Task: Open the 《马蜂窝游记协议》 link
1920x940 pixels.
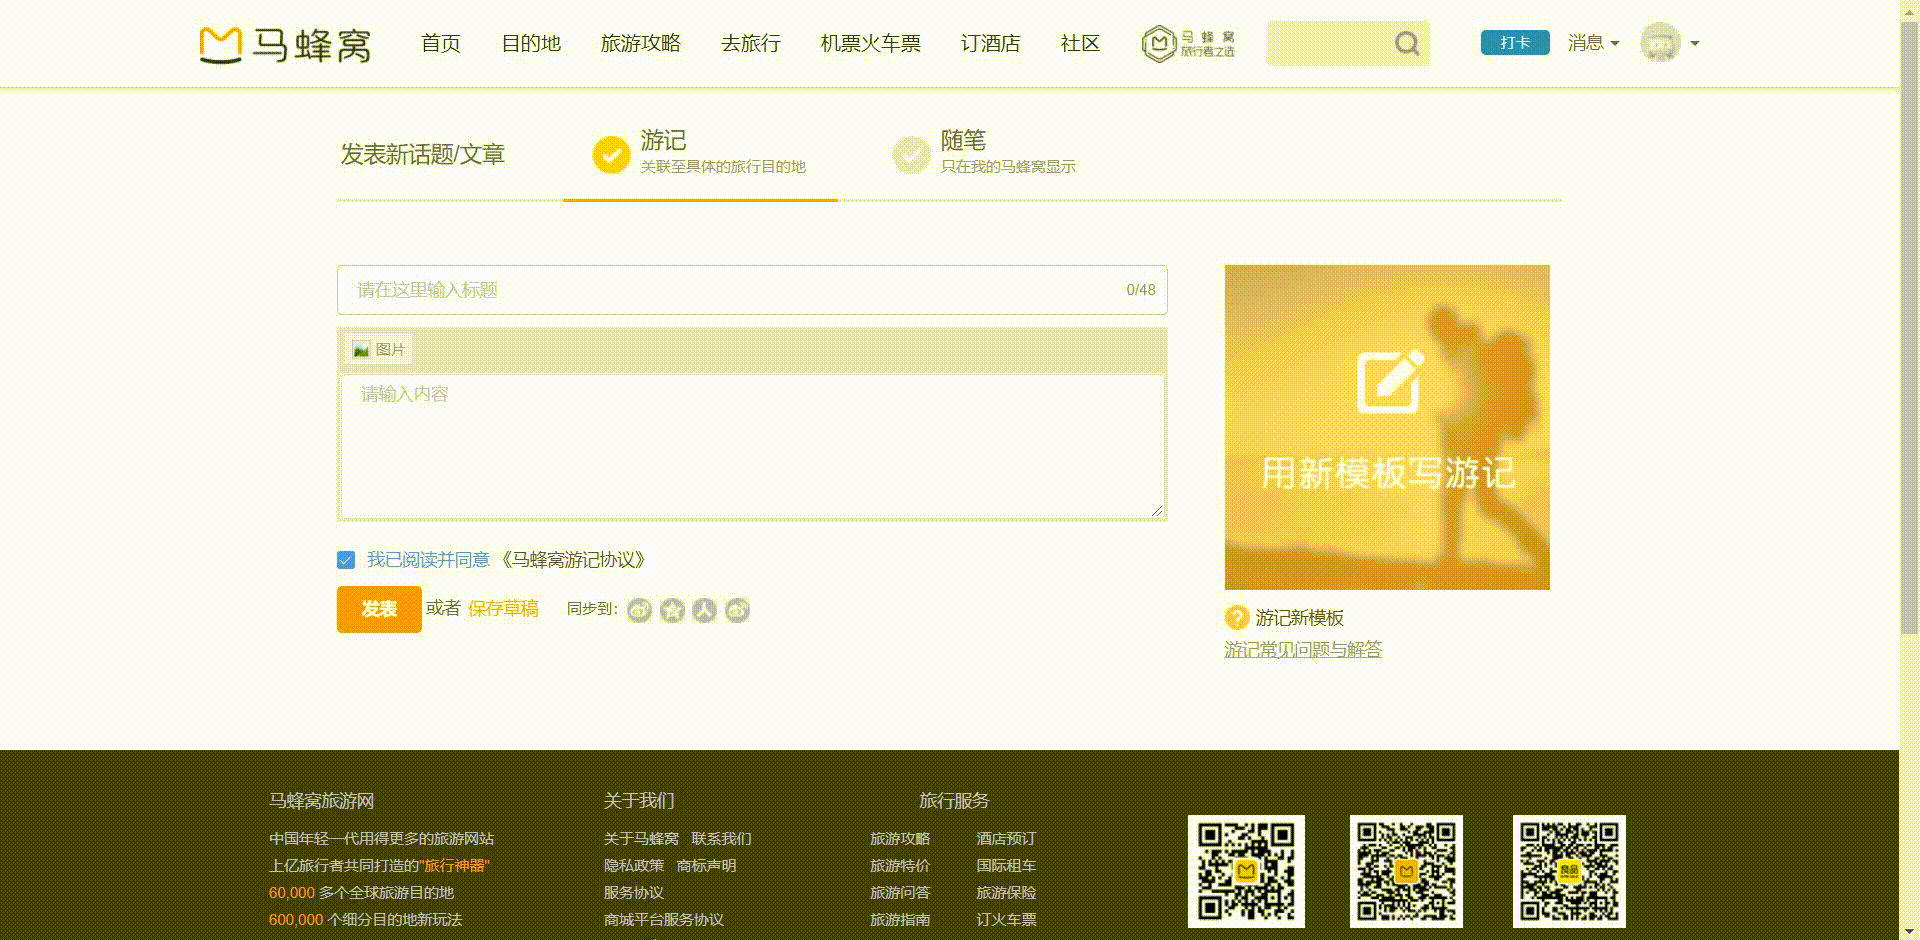Action: coord(573,560)
